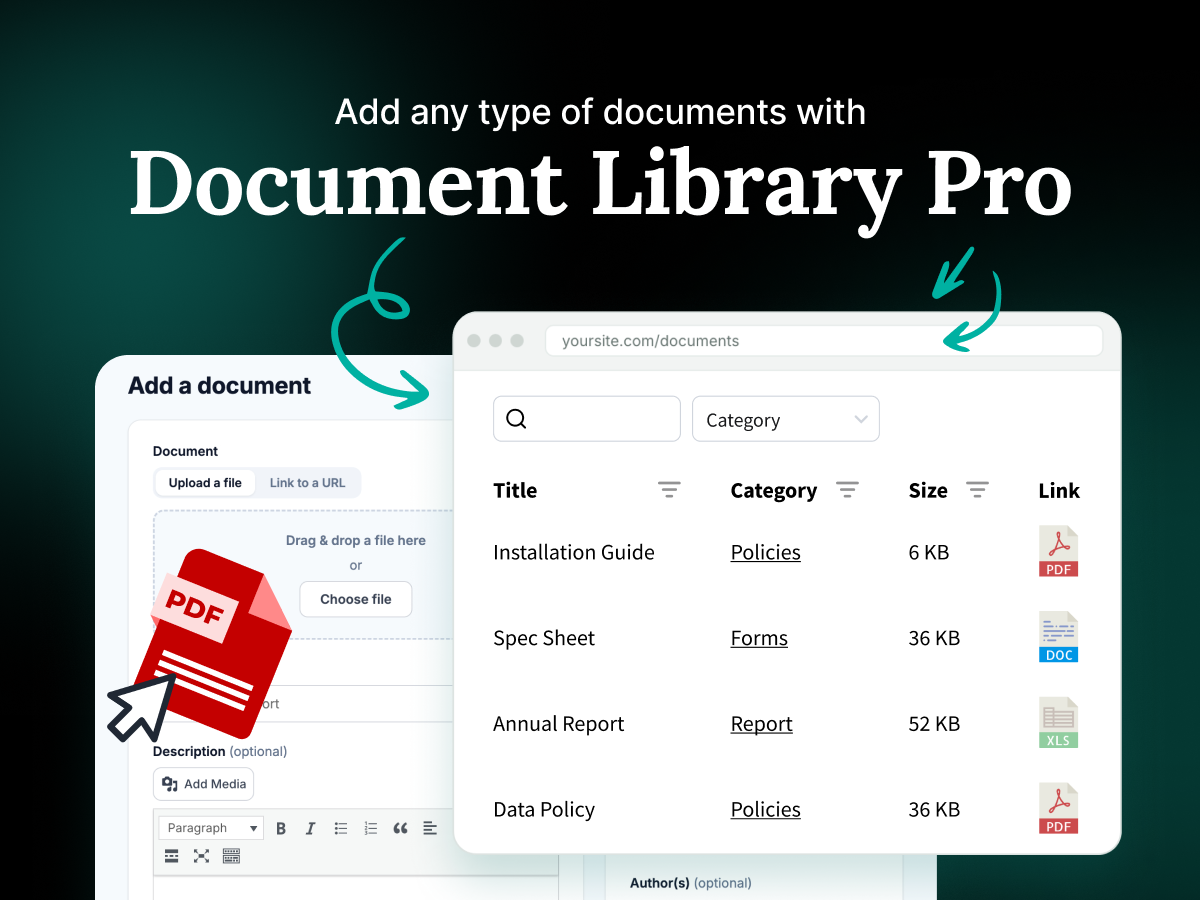
Task: Click the 6 KB size value
Action: 929,552
